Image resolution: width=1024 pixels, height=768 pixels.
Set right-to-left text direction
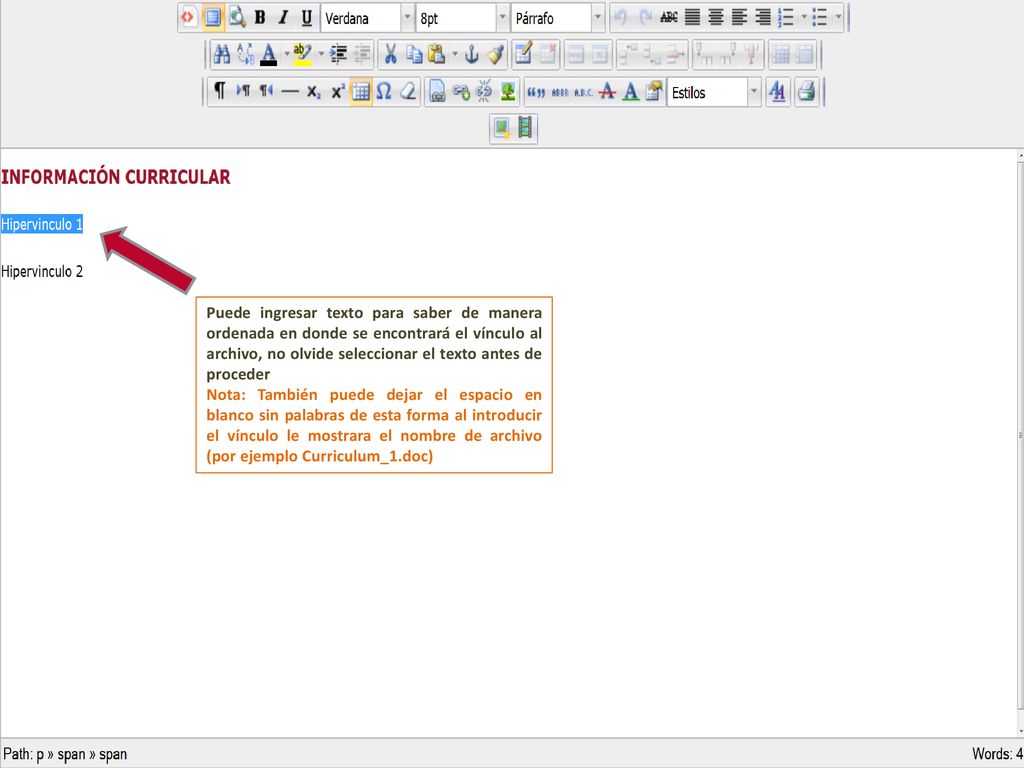click(x=266, y=91)
